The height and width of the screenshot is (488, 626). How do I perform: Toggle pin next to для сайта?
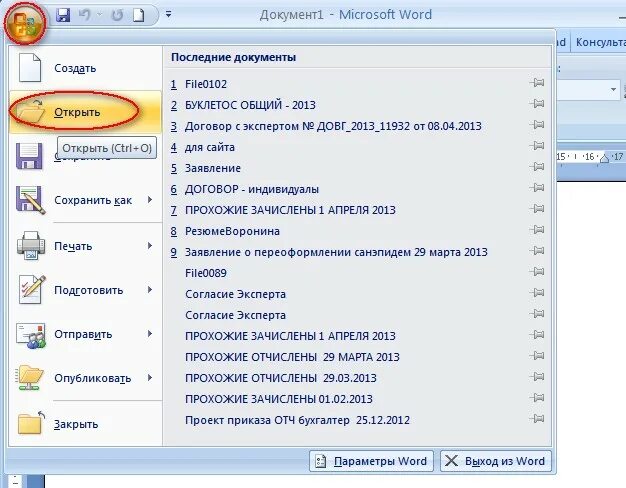[x=537, y=146]
